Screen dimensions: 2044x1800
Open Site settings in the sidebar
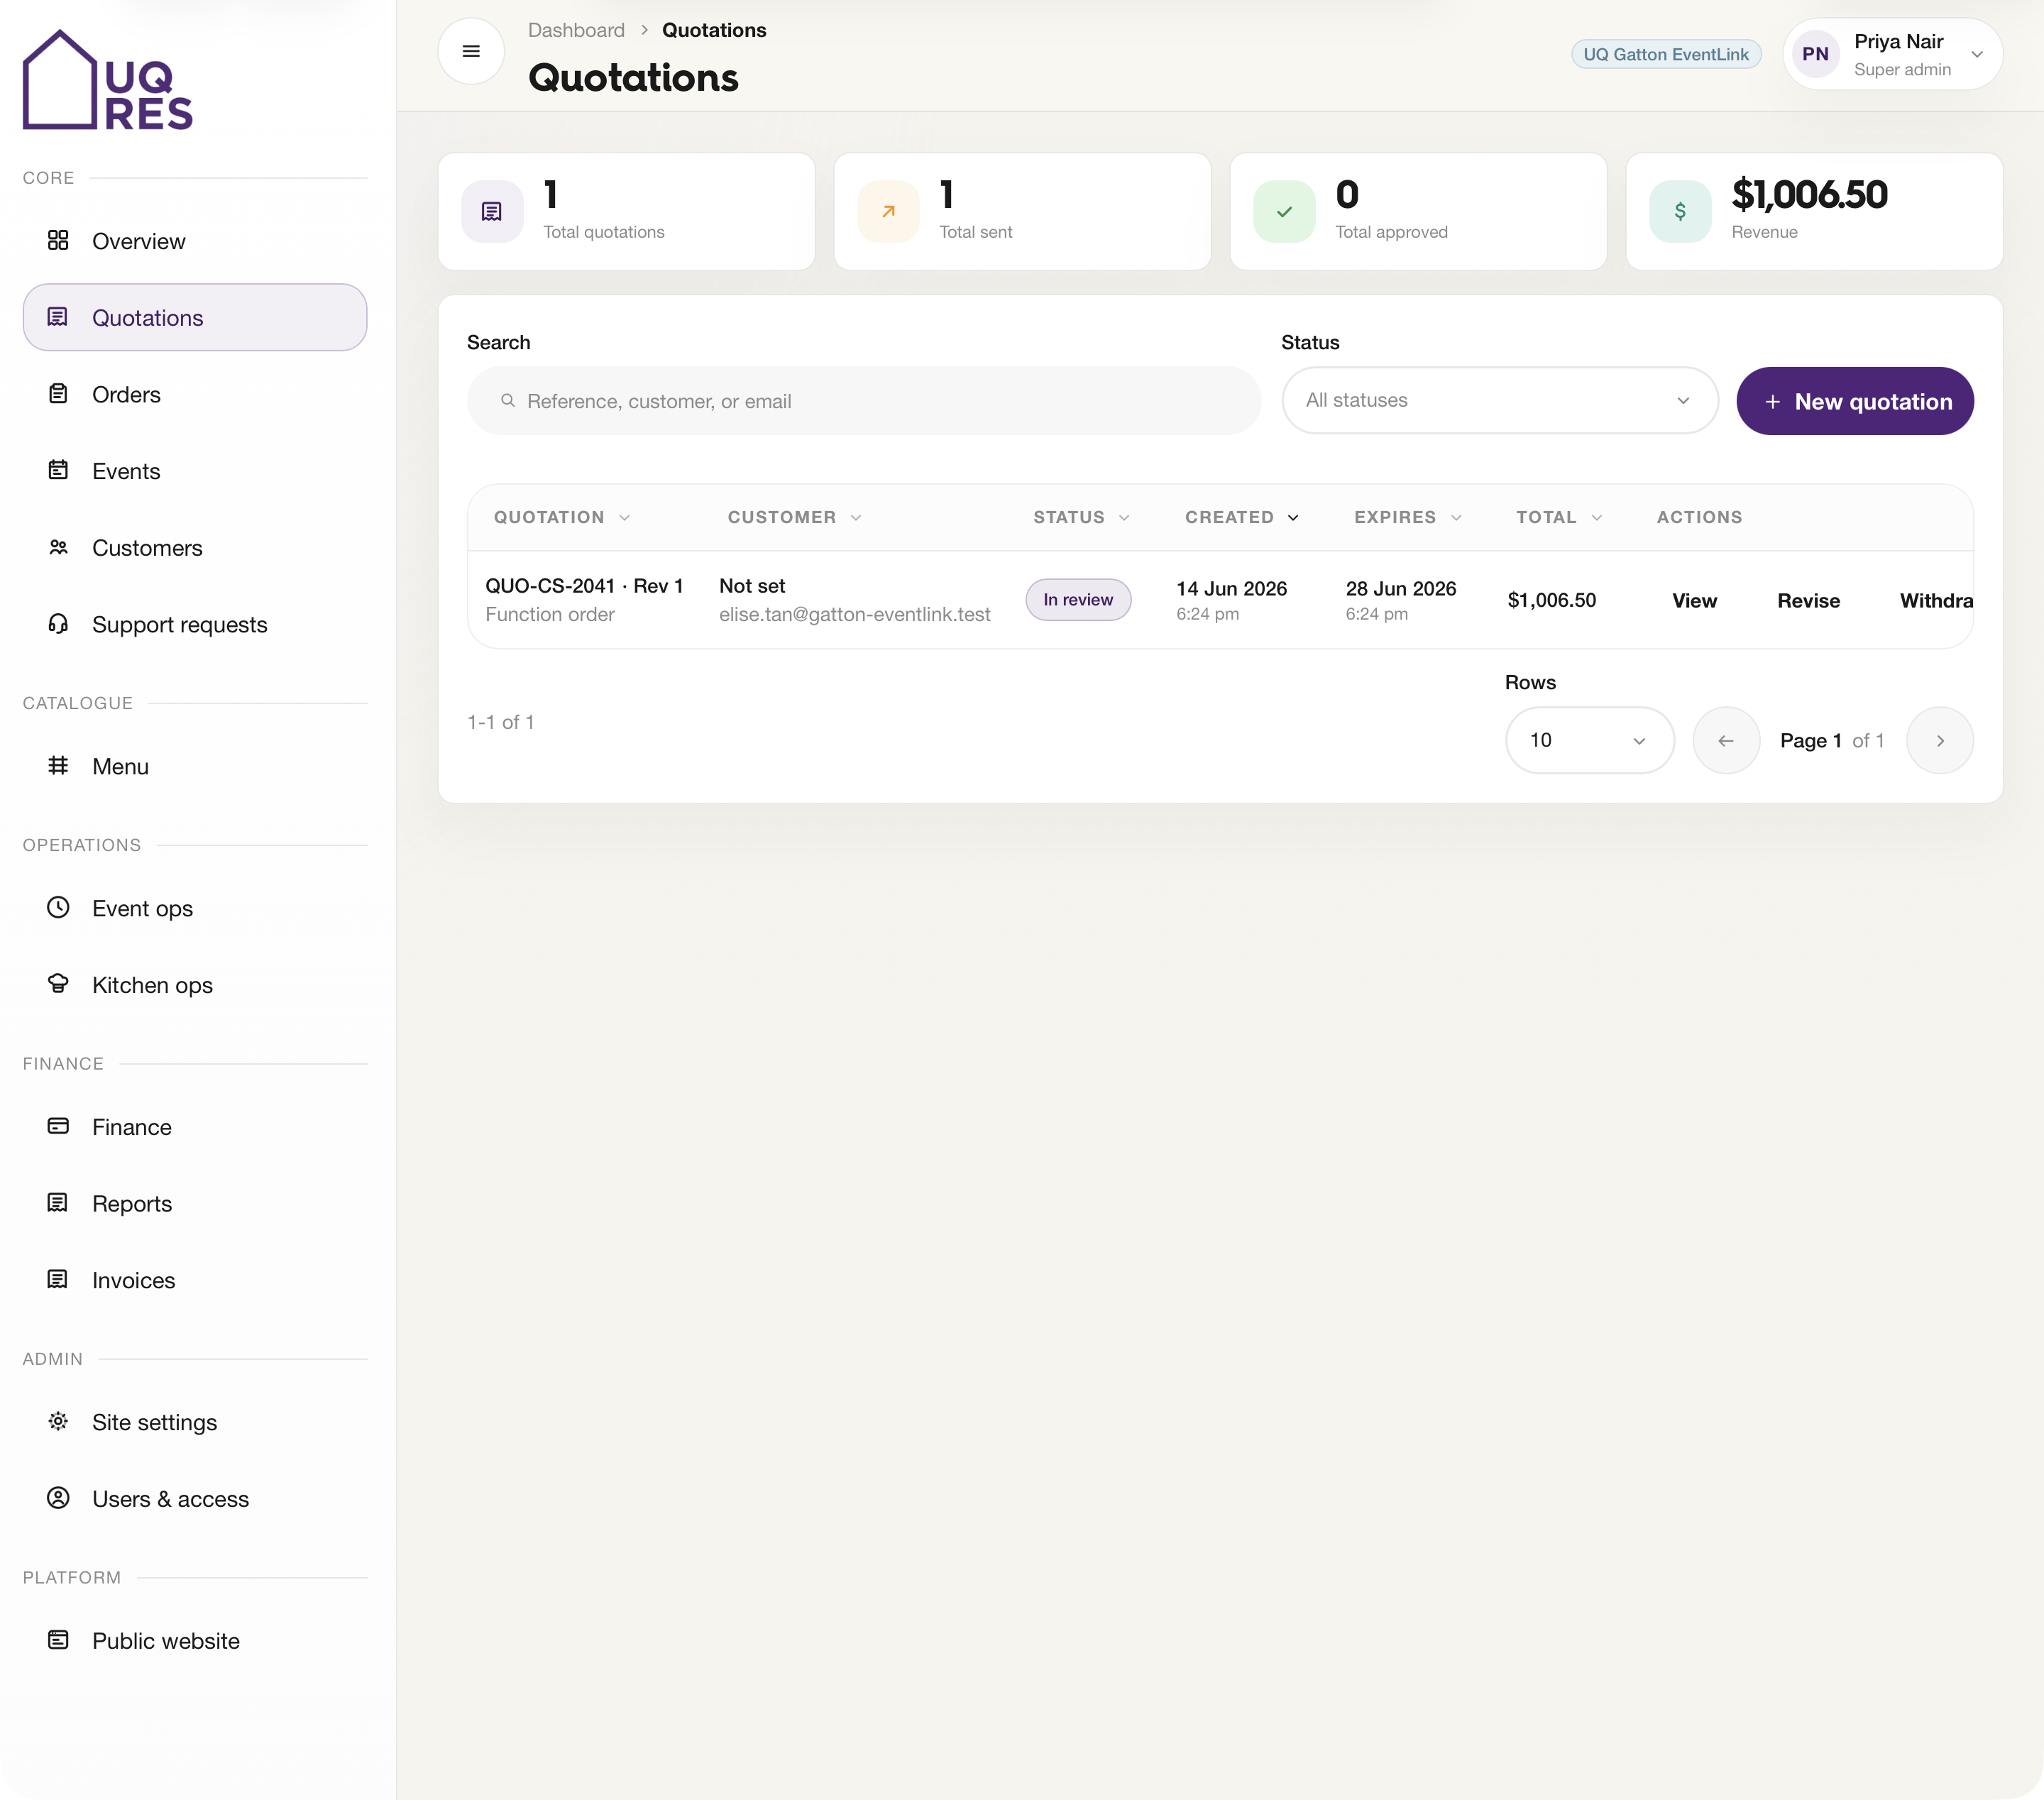click(x=195, y=1422)
